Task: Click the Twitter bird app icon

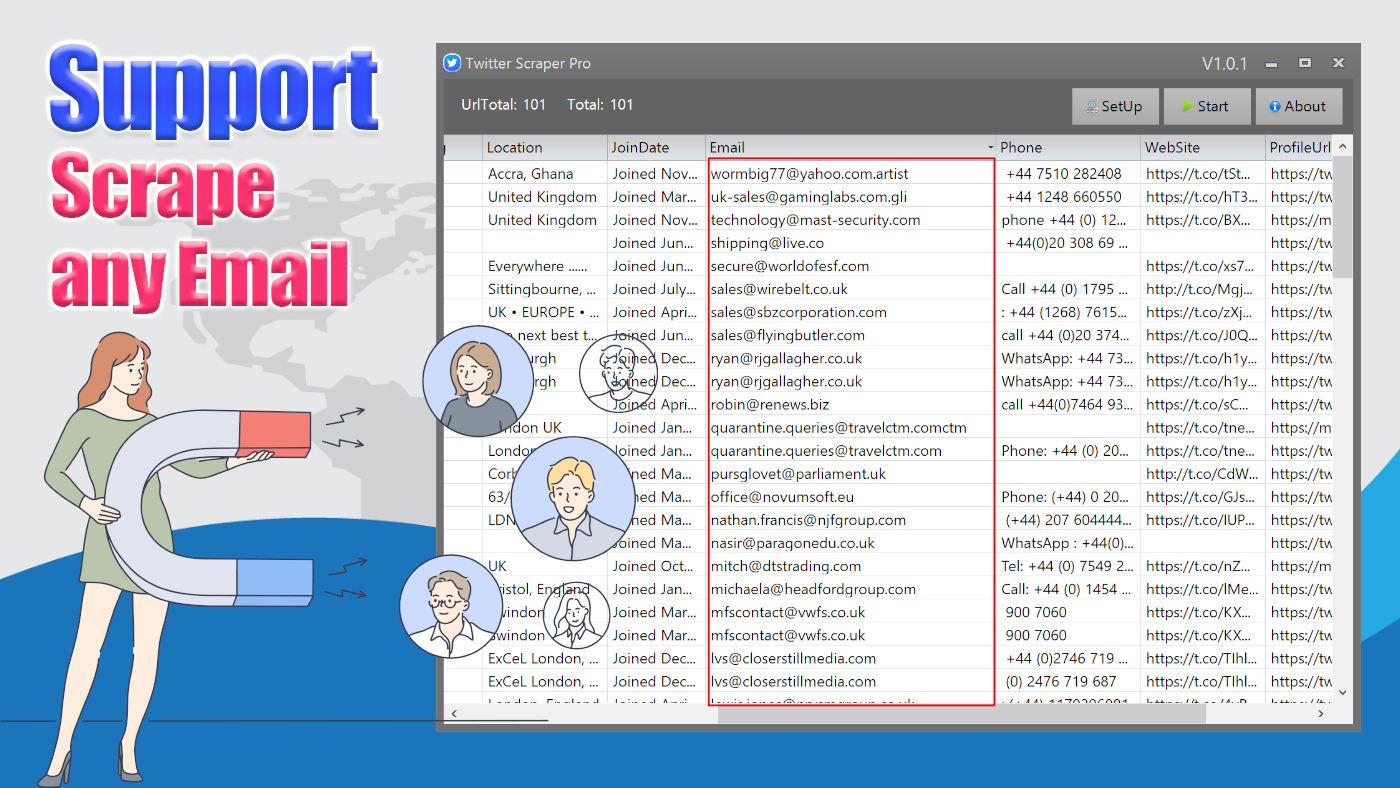Action: 452,63
